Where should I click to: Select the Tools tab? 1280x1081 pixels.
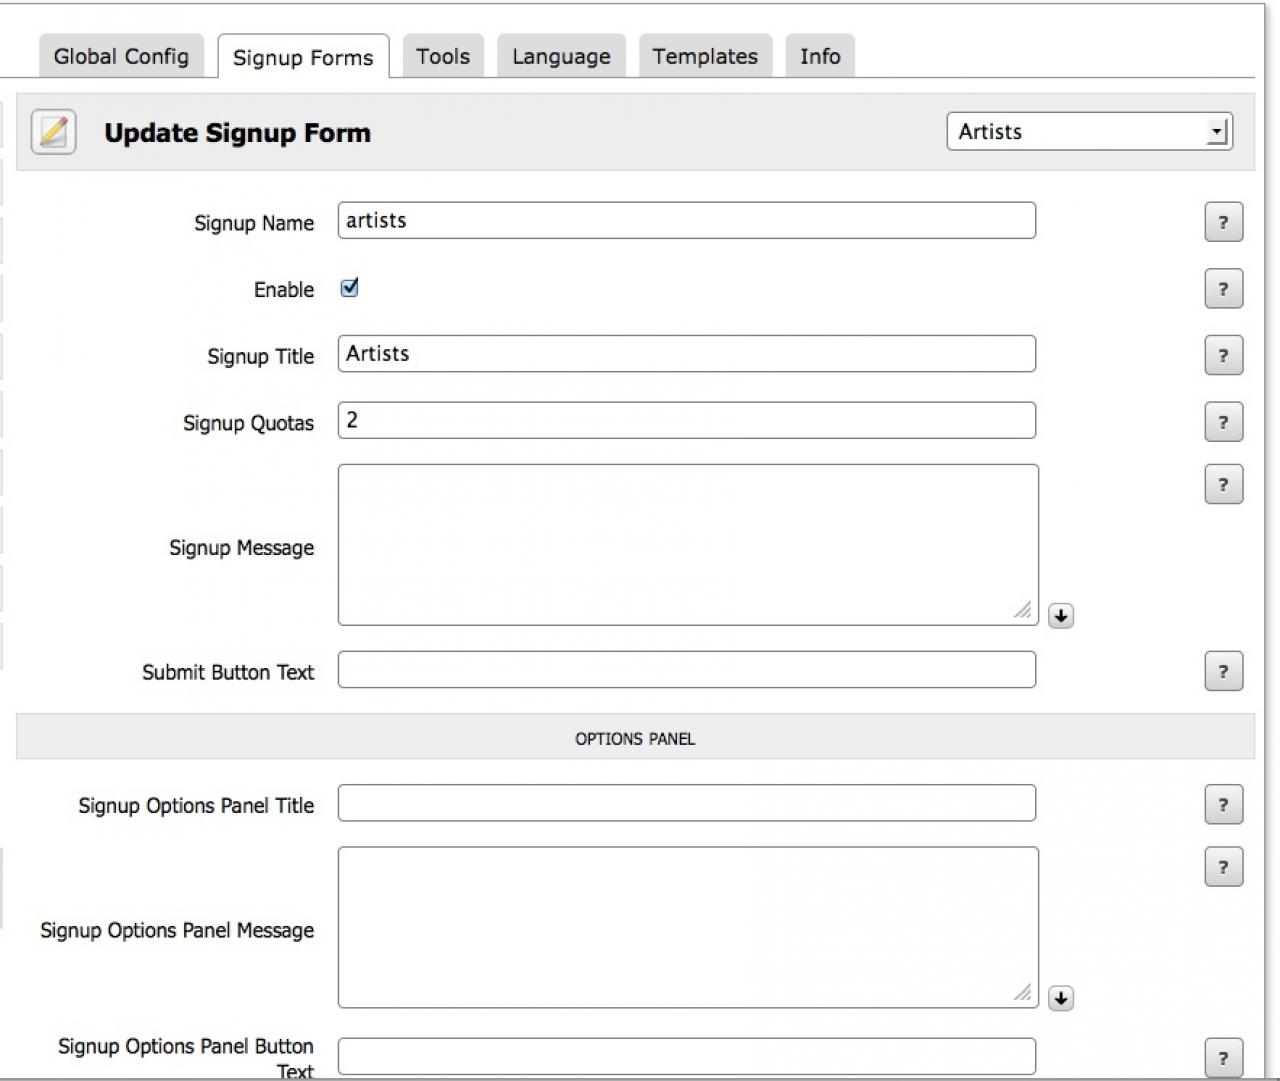(443, 56)
